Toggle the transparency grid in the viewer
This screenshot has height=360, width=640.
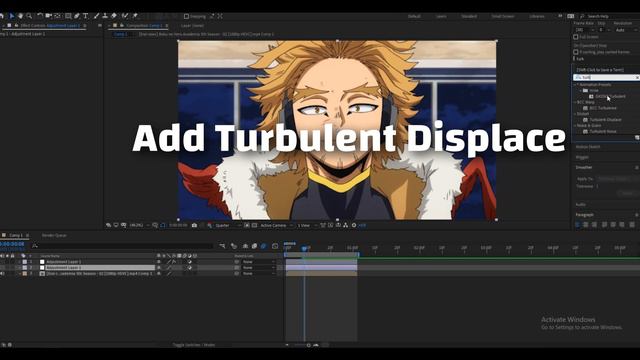click(x=255, y=225)
